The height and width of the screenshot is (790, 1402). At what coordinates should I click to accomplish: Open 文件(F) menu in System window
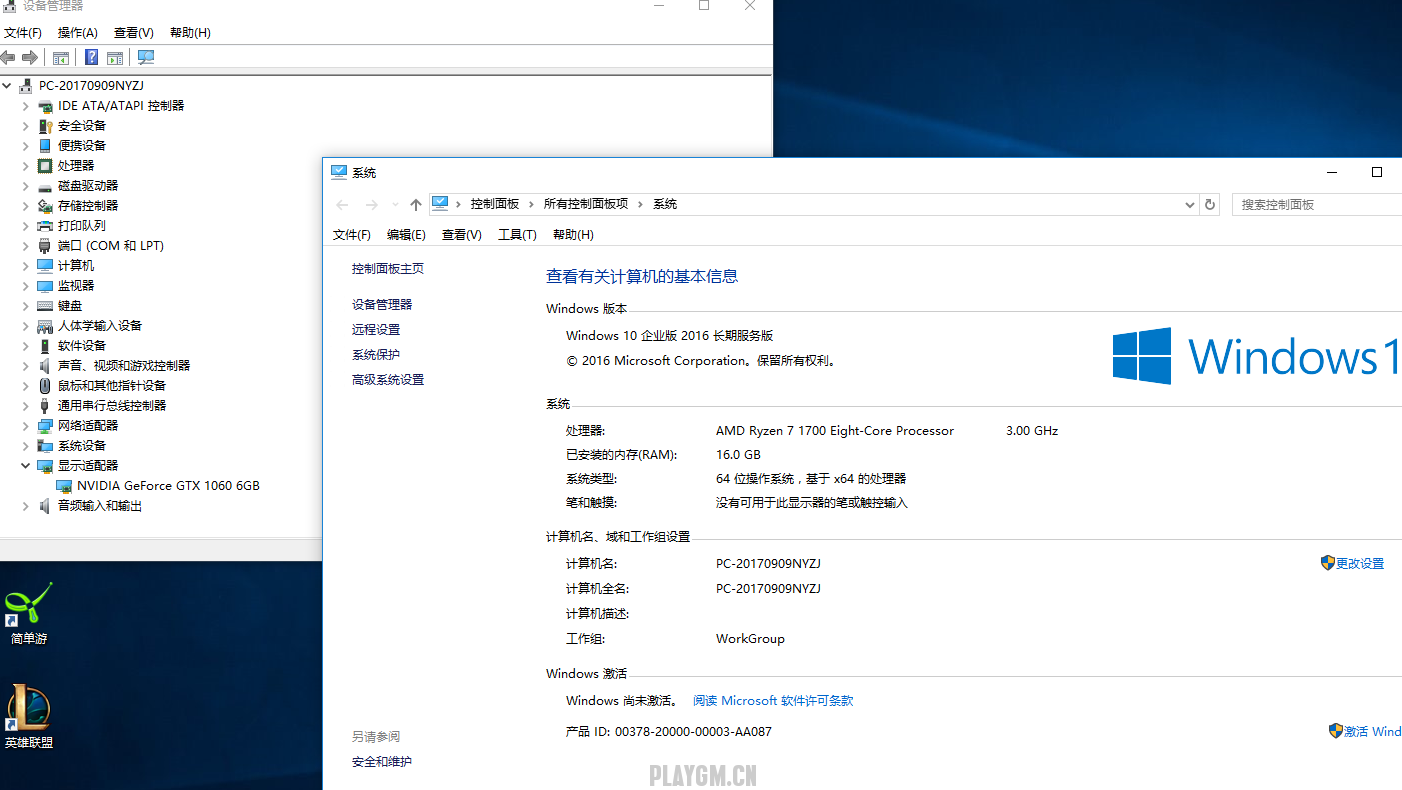pyautogui.click(x=352, y=235)
